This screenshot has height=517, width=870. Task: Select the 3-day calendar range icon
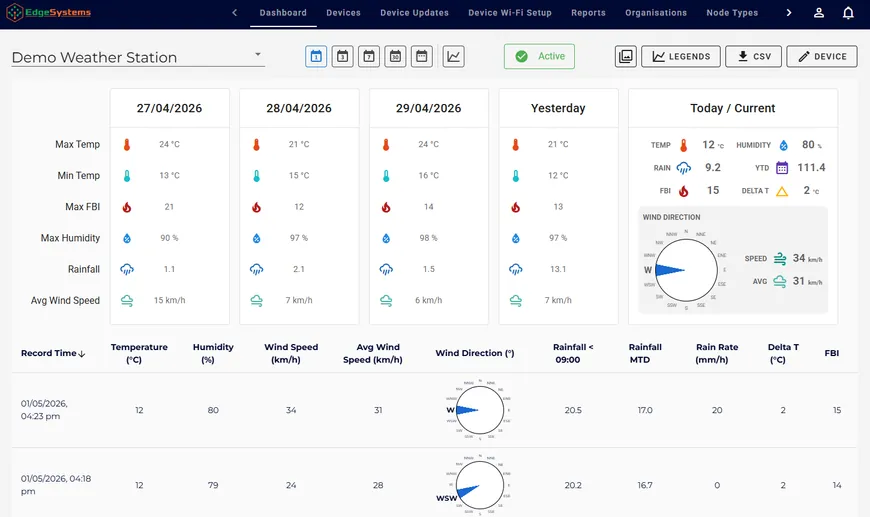click(342, 57)
